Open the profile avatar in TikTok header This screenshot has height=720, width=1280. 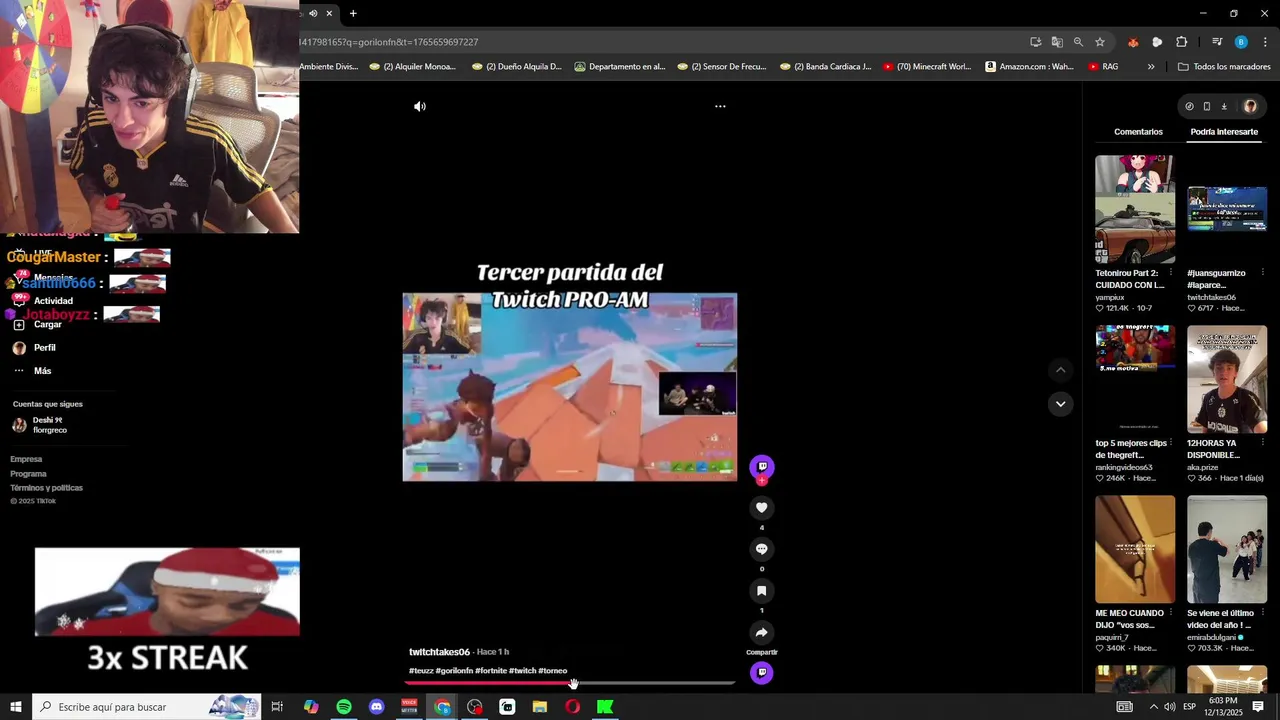1250,106
